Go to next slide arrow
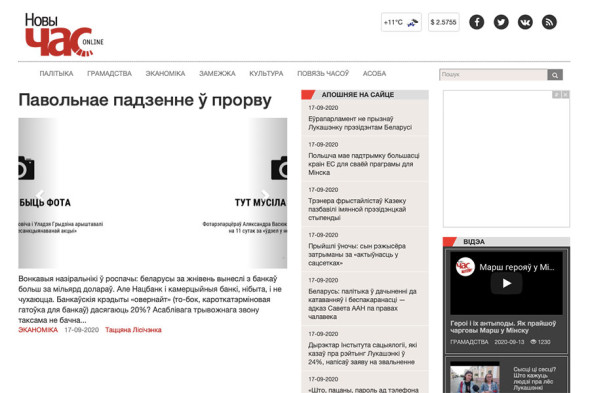Image resolution: width=590 pixels, height=393 pixels. click(x=265, y=195)
